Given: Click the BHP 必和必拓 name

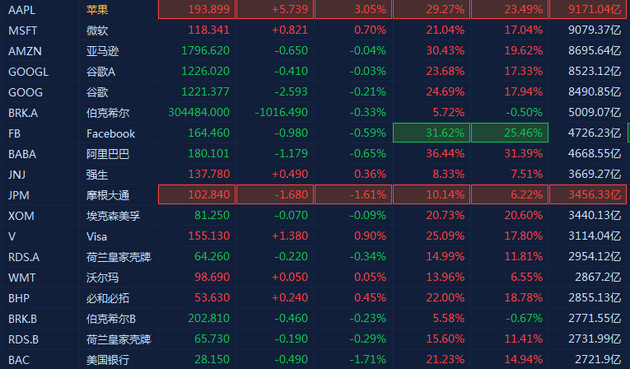Looking at the screenshot, I should 108,298.
